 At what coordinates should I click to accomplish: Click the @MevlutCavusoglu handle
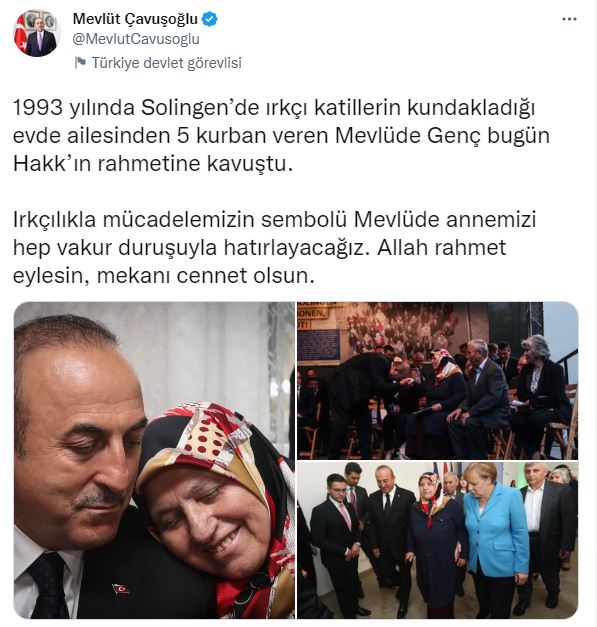[136, 40]
